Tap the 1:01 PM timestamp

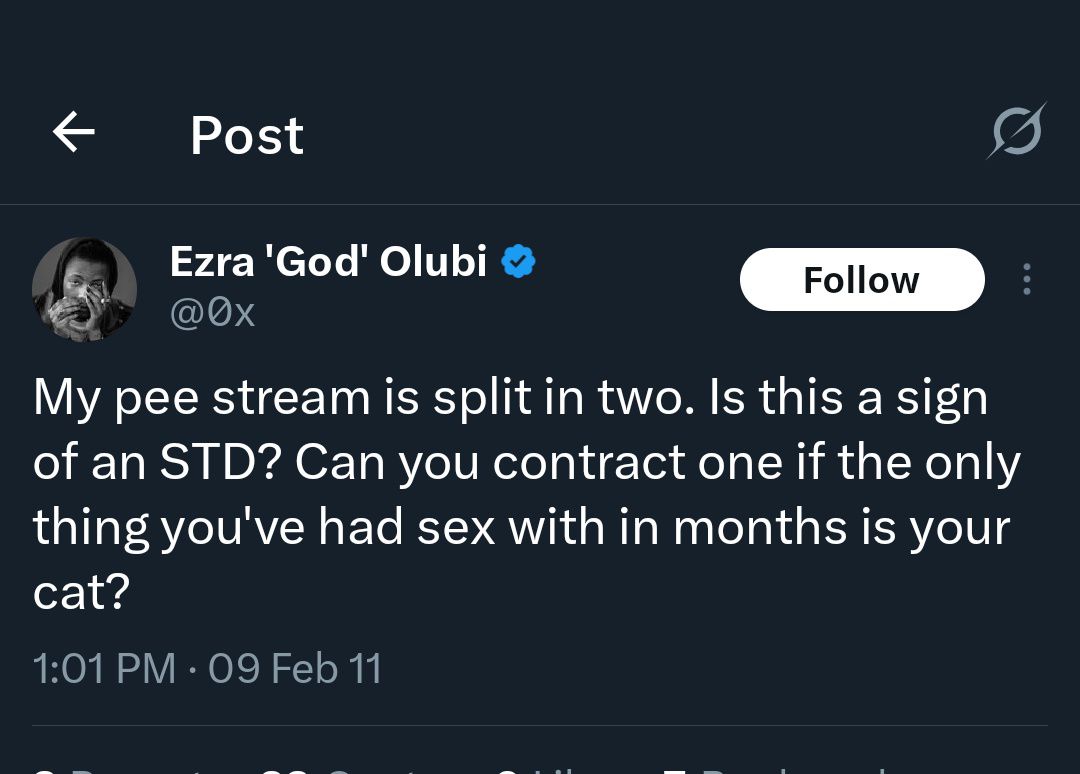click(x=104, y=668)
